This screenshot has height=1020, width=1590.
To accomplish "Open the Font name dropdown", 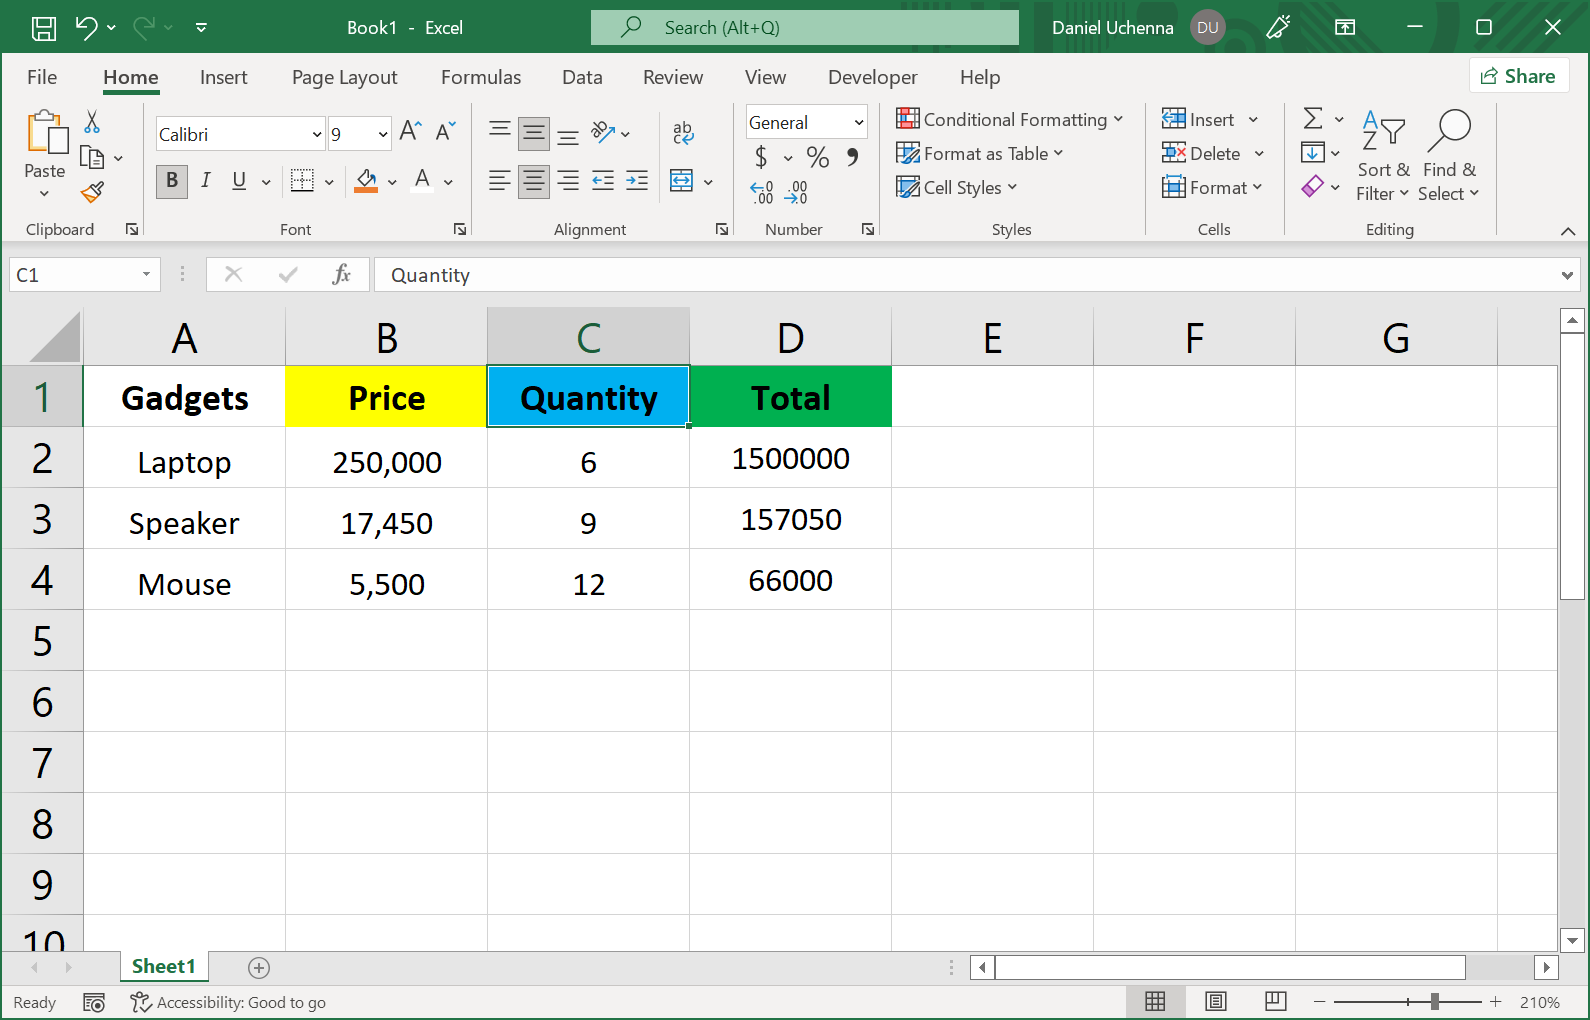I will pyautogui.click(x=317, y=135).
